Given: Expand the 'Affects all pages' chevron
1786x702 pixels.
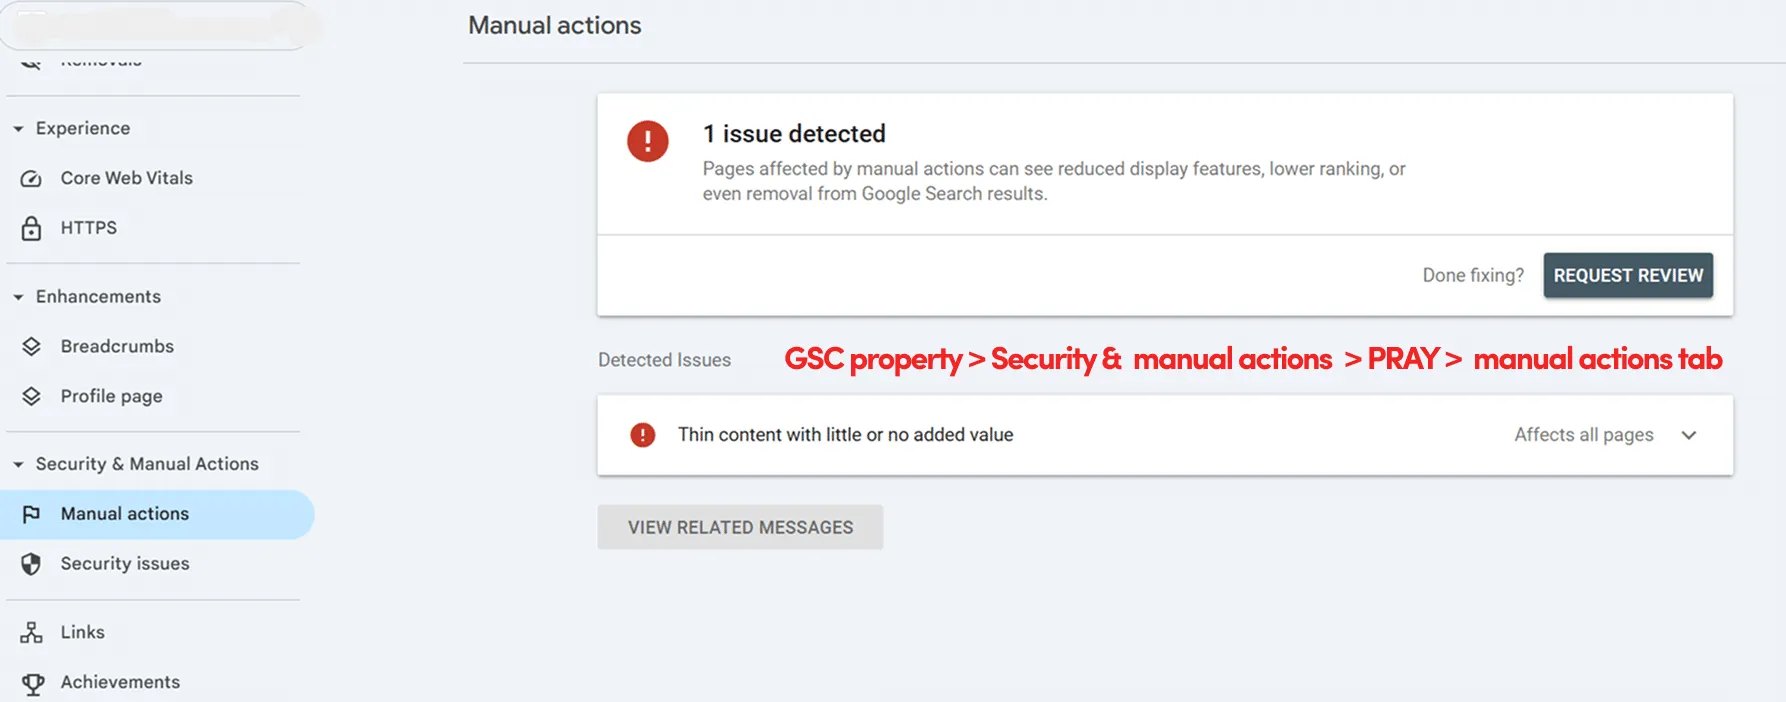Looking at the screenshot, I should [x=1689, y=435].
